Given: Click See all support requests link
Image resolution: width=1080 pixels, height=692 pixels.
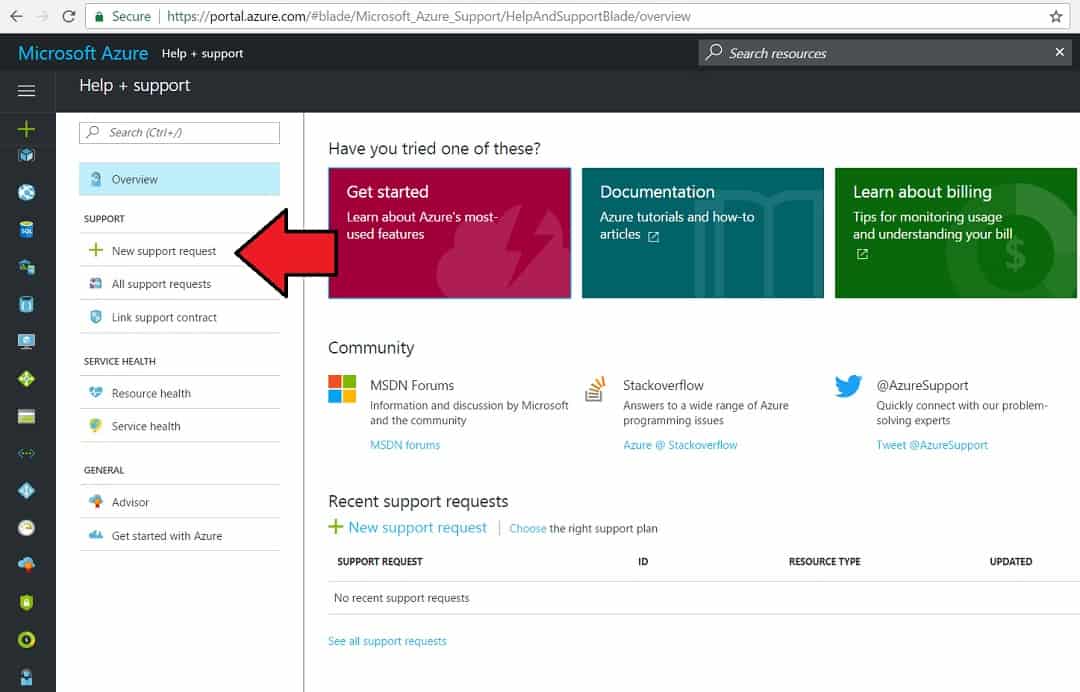Looking at the screenshot, I should [387, 641].
